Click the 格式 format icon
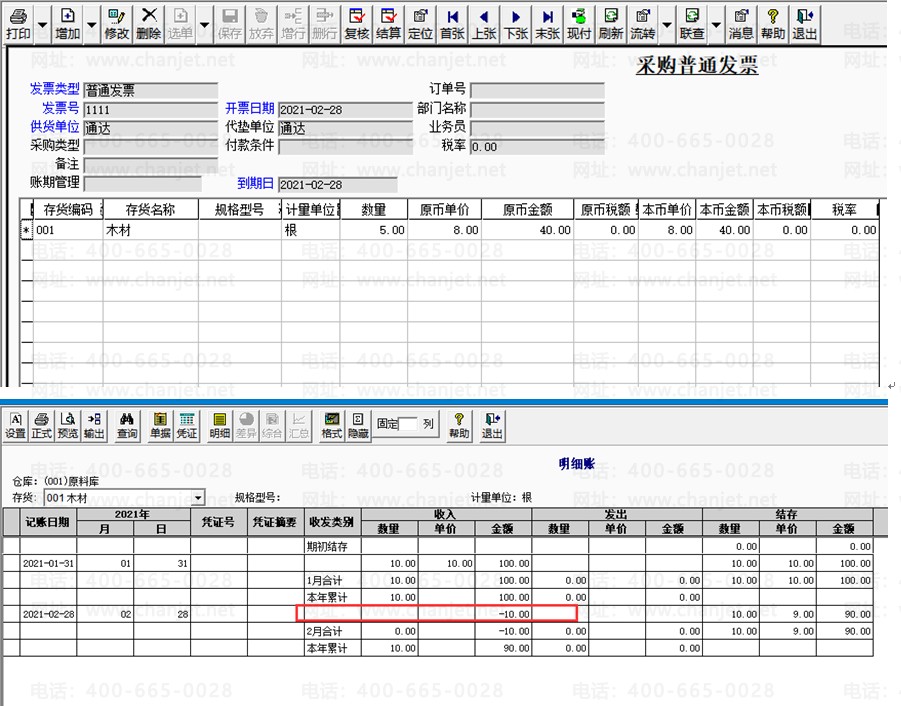901x706 pixels. (332, 426)
